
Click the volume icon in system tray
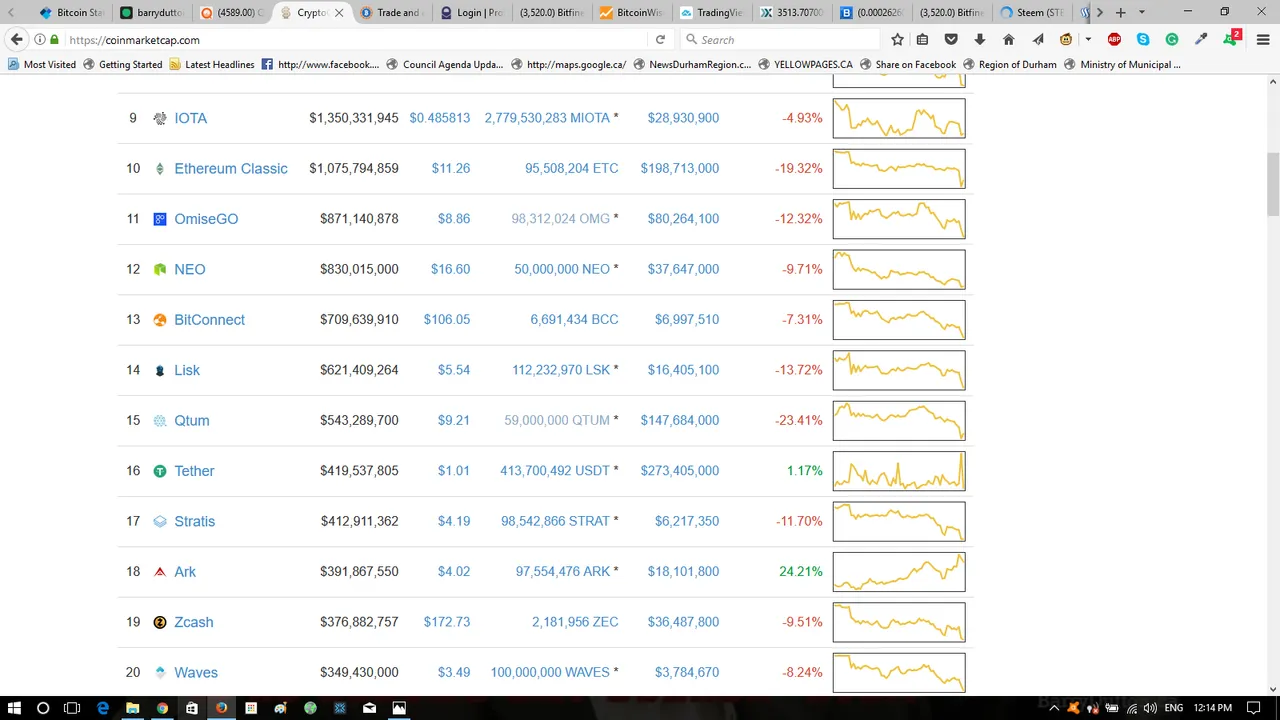point(1149,708)
